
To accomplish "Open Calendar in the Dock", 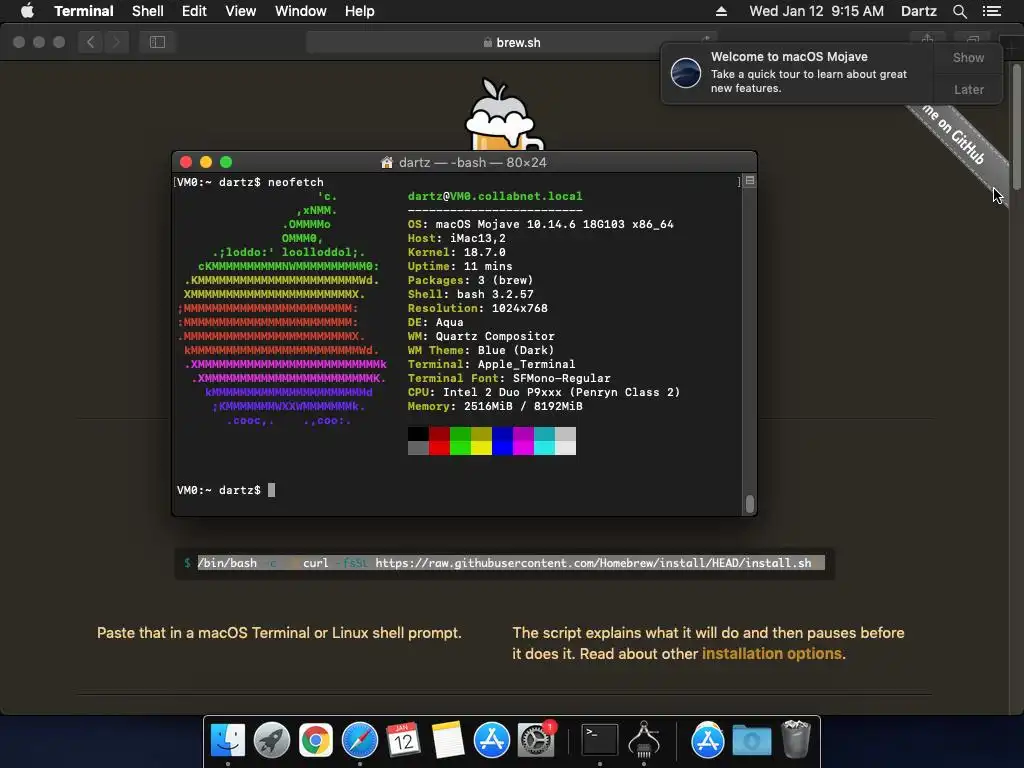I will 403,740.
